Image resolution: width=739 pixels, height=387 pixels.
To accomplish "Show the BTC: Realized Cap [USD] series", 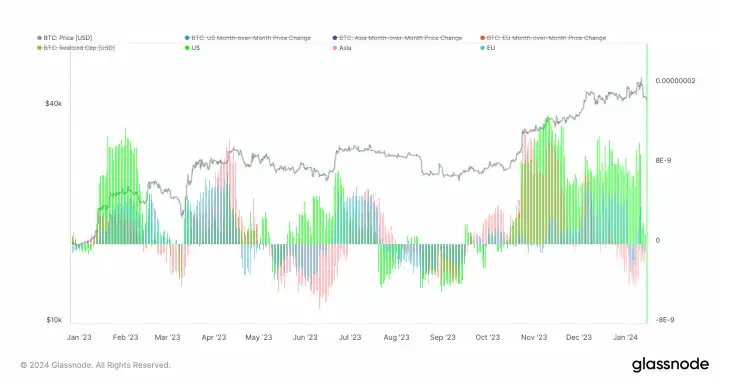I will 76,48.
